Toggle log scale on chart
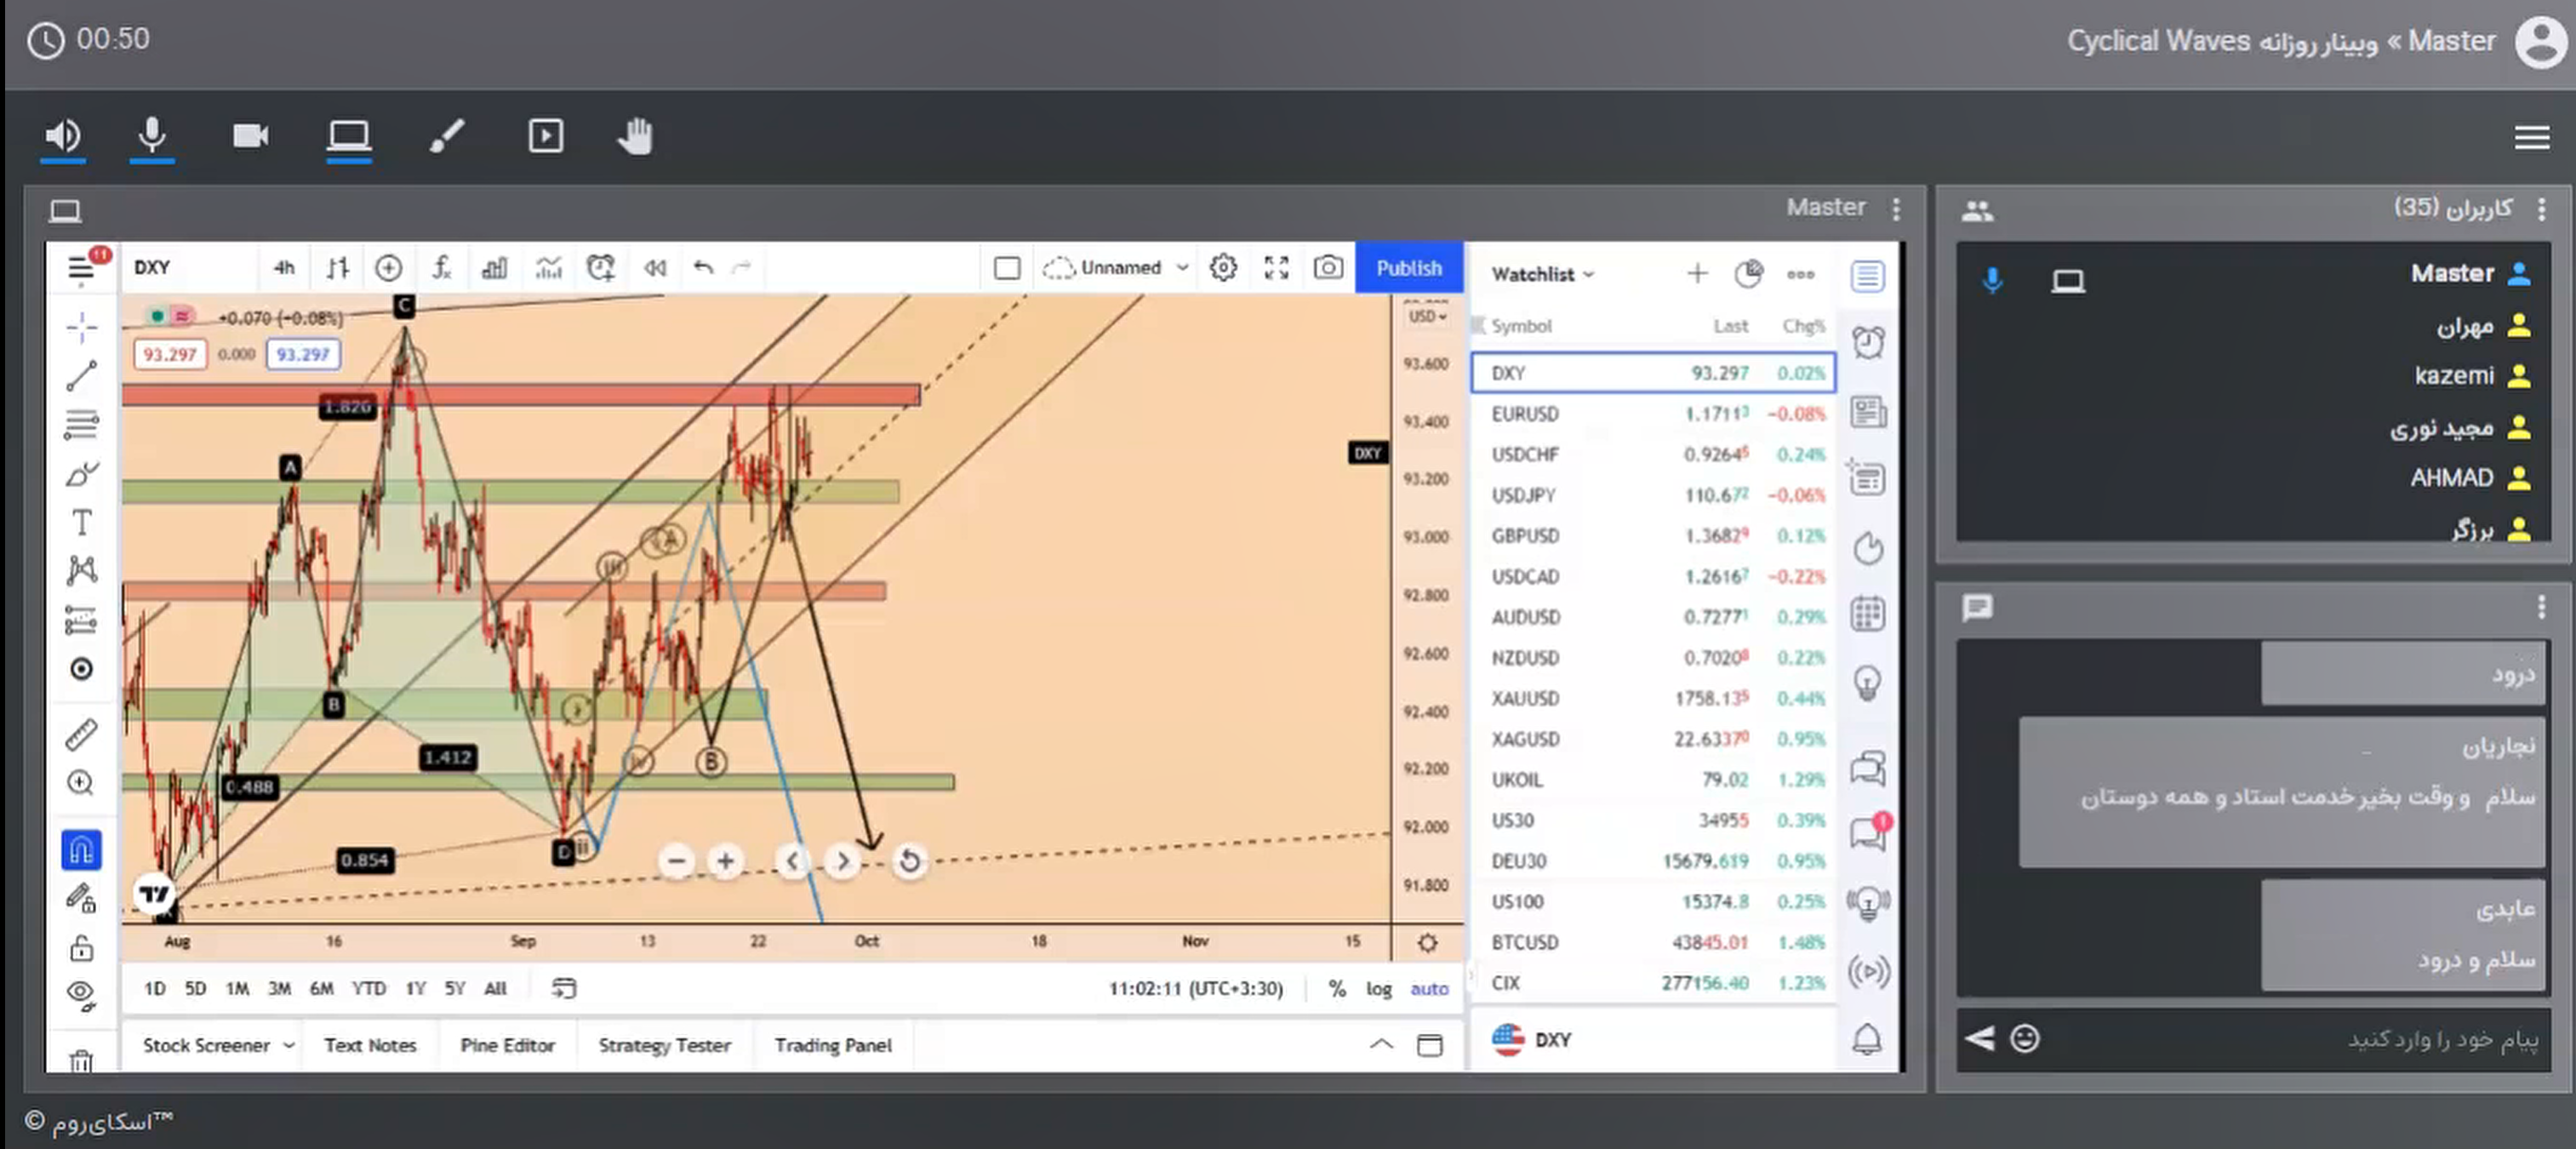This screenshot has height=1149, width=2576. point(1379,989)
